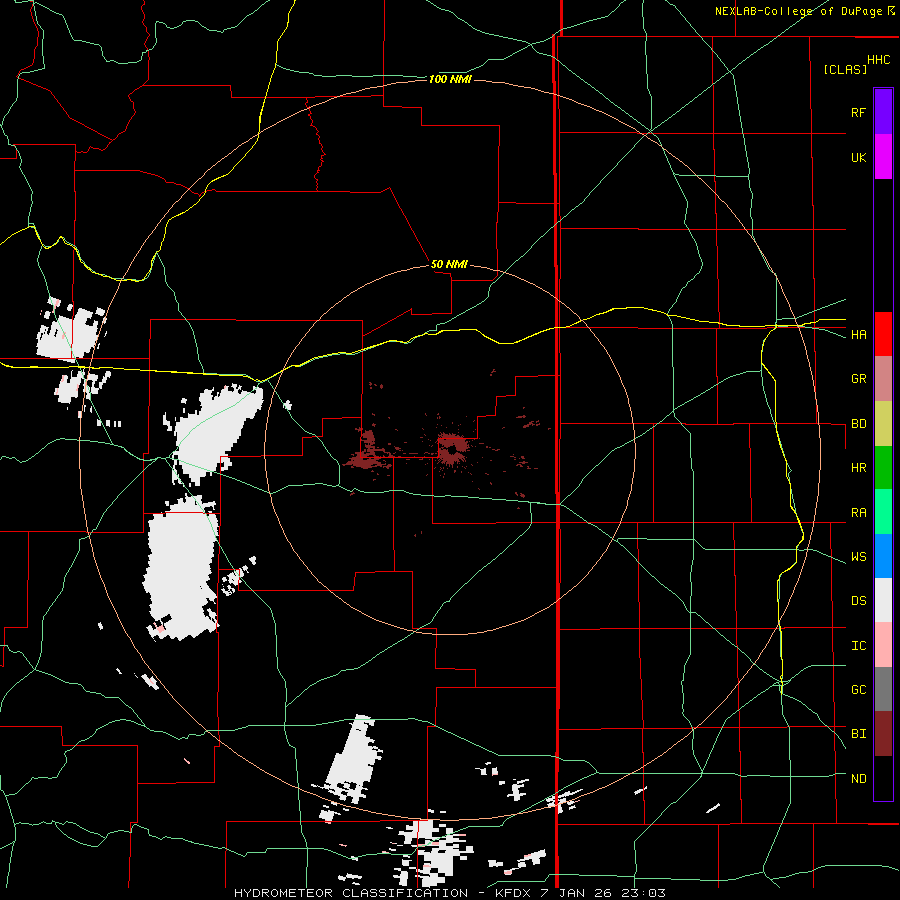The image size is (900, 900).
Task: Click the HR legend label
Action: tap(858, 468)
